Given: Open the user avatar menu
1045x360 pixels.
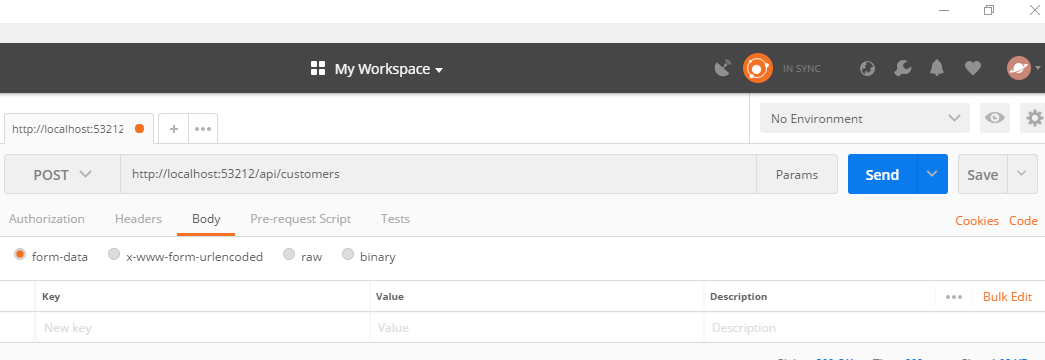Looking at the screenshot, I should pyautogui.click(x=1023, y=68).
